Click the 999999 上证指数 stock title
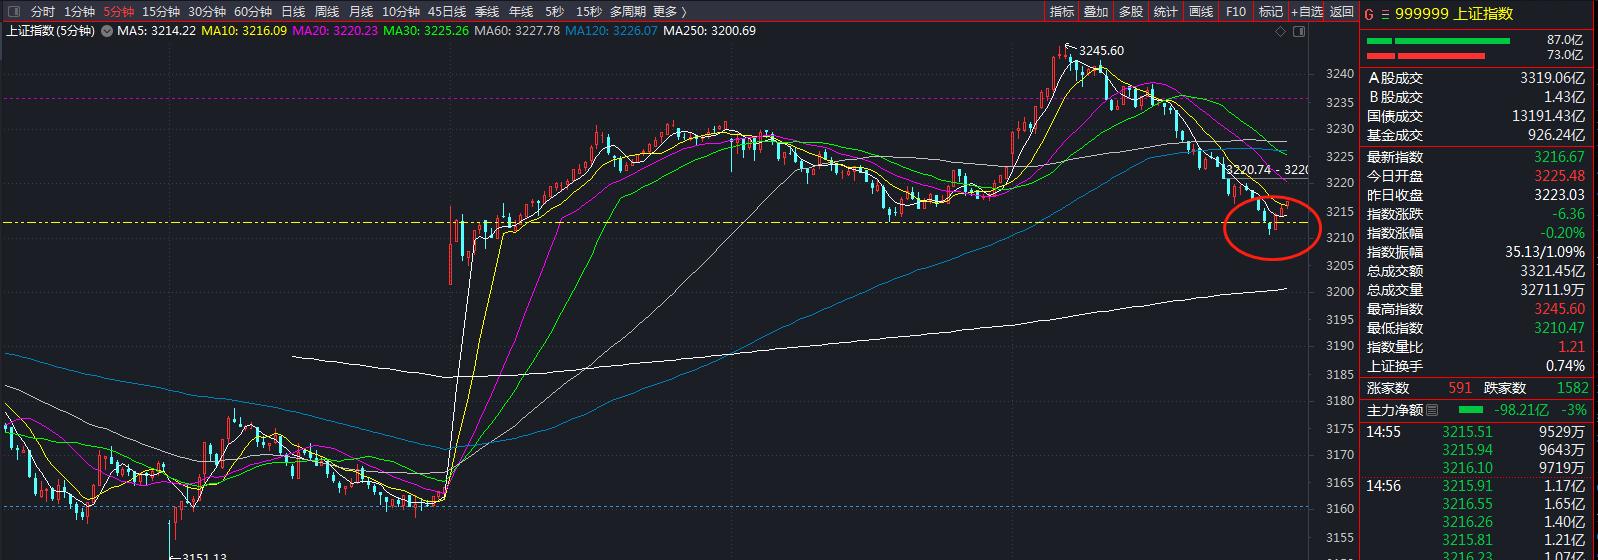The image size is (1598, 560). pos(1454,14)
